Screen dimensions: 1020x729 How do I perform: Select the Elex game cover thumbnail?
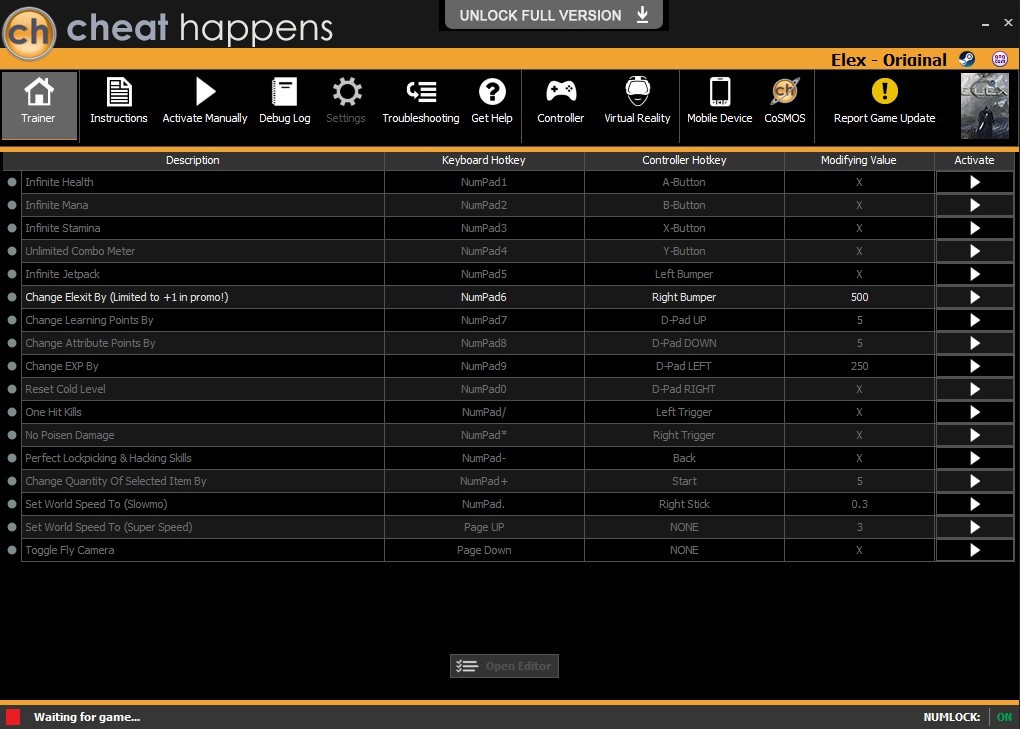(x=985, y=106)
